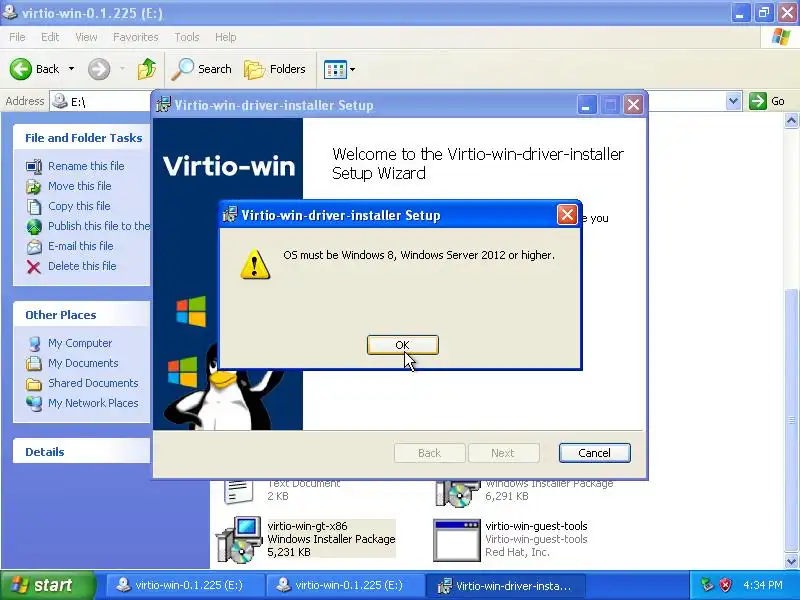Click the Go button
This screenshot has width=800, height=600.
(x=767, y=101)
